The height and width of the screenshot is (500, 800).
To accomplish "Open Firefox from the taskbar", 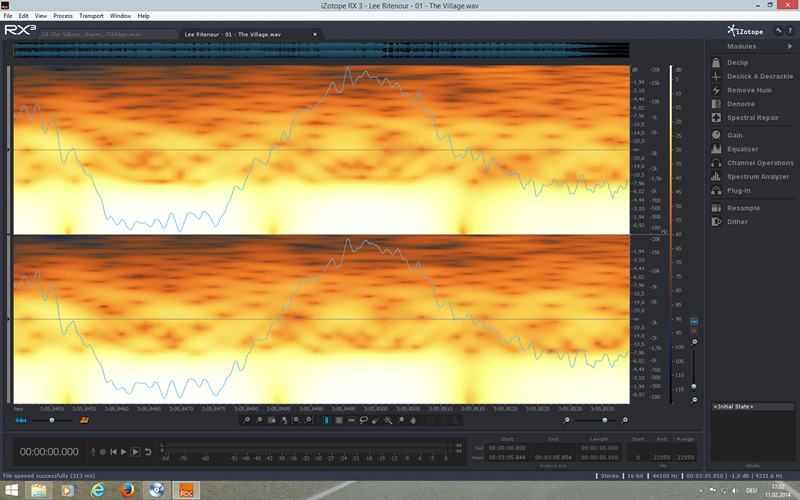I will point(127,491).
